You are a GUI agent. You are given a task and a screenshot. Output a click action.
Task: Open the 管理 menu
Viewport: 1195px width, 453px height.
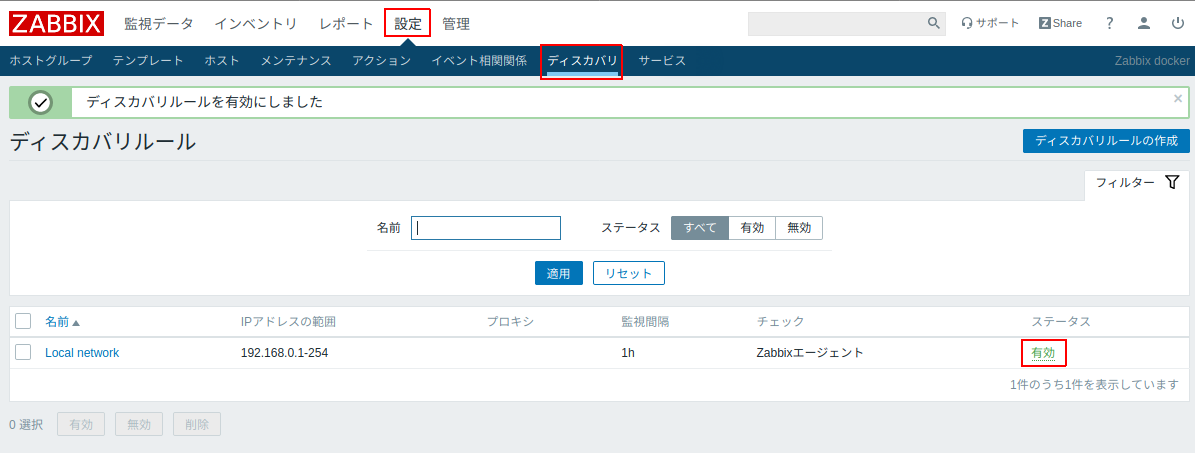pyautogui.click(x=456, y=24)
